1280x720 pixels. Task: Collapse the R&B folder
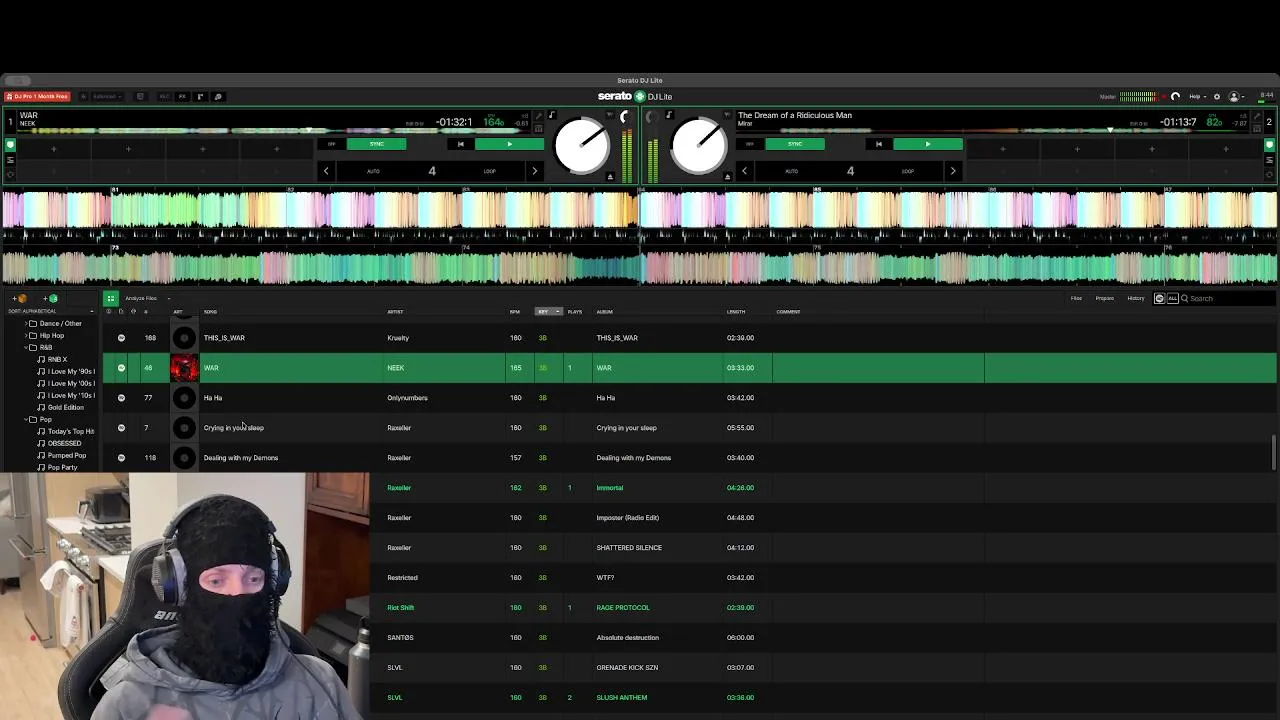click(x=26, y=347)
